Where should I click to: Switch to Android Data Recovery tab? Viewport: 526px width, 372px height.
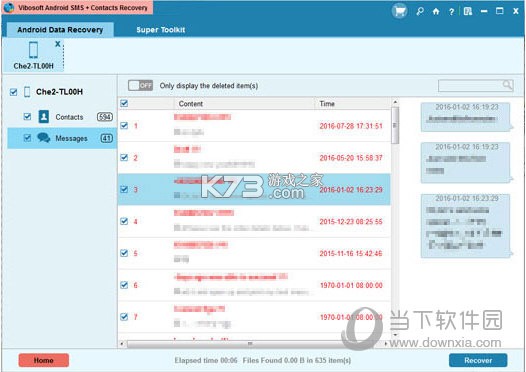click(x=60, y=30)
